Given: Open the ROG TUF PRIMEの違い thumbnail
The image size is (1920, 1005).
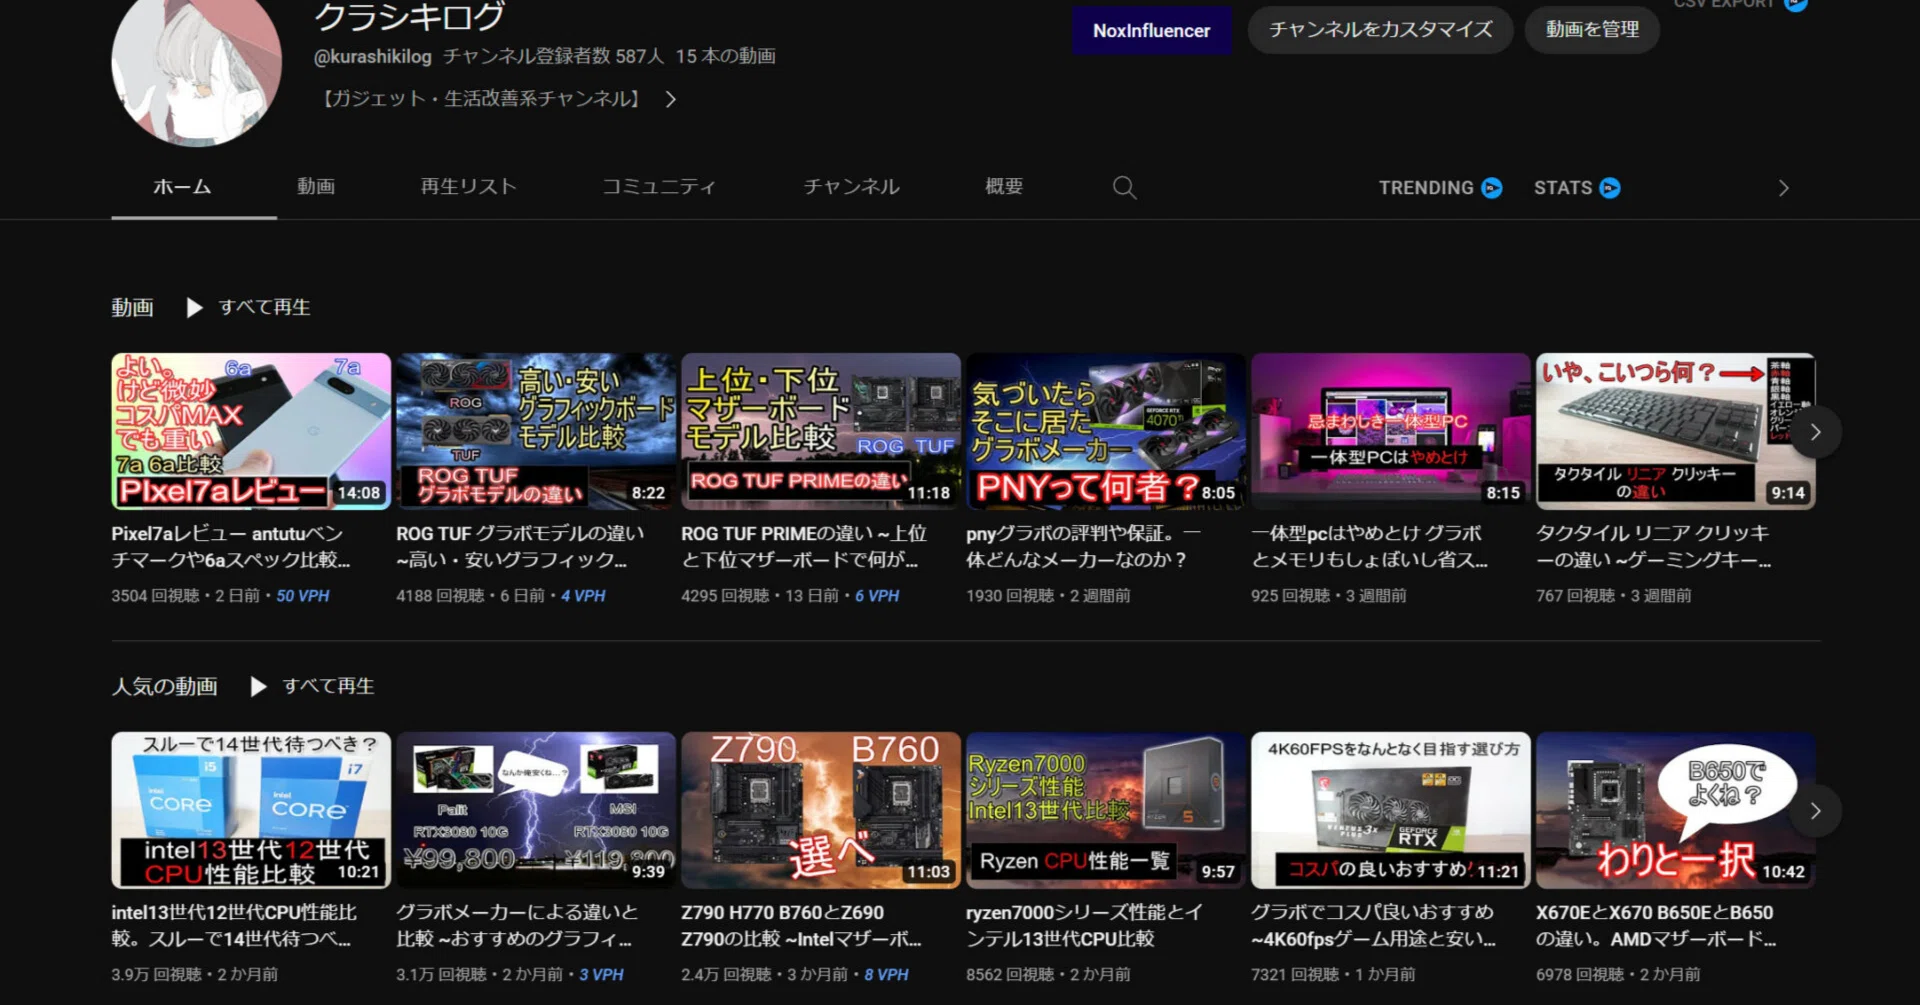Looking at the screenshot, I should click(x=821, y=431).
